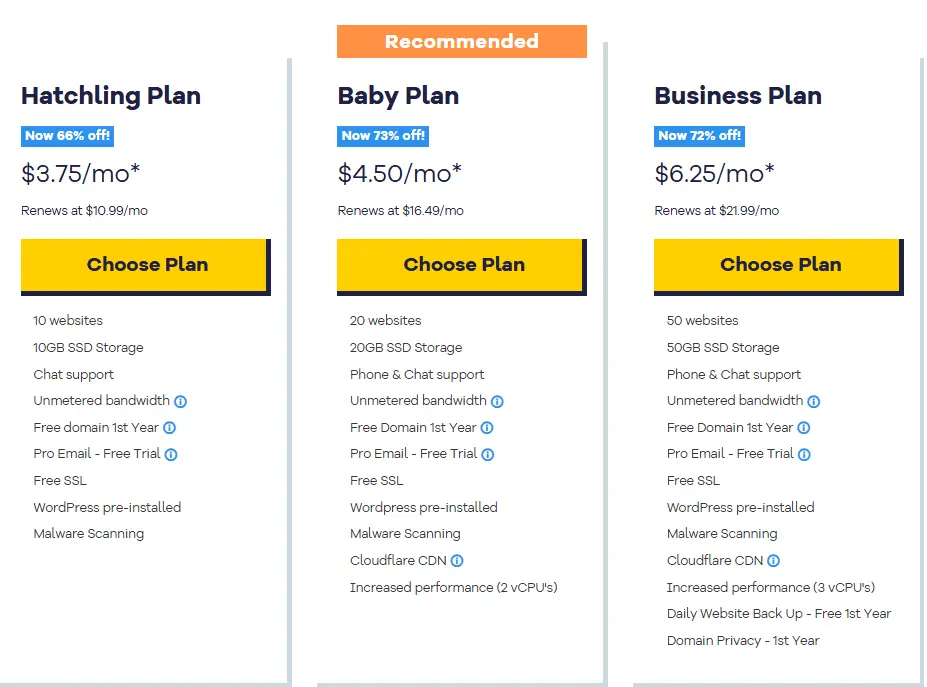Click info icon beside Hatchling Unmetered bandwidth
Image resolution: width=927 pixels, height=687 pixels.
(x=181, y=401)
